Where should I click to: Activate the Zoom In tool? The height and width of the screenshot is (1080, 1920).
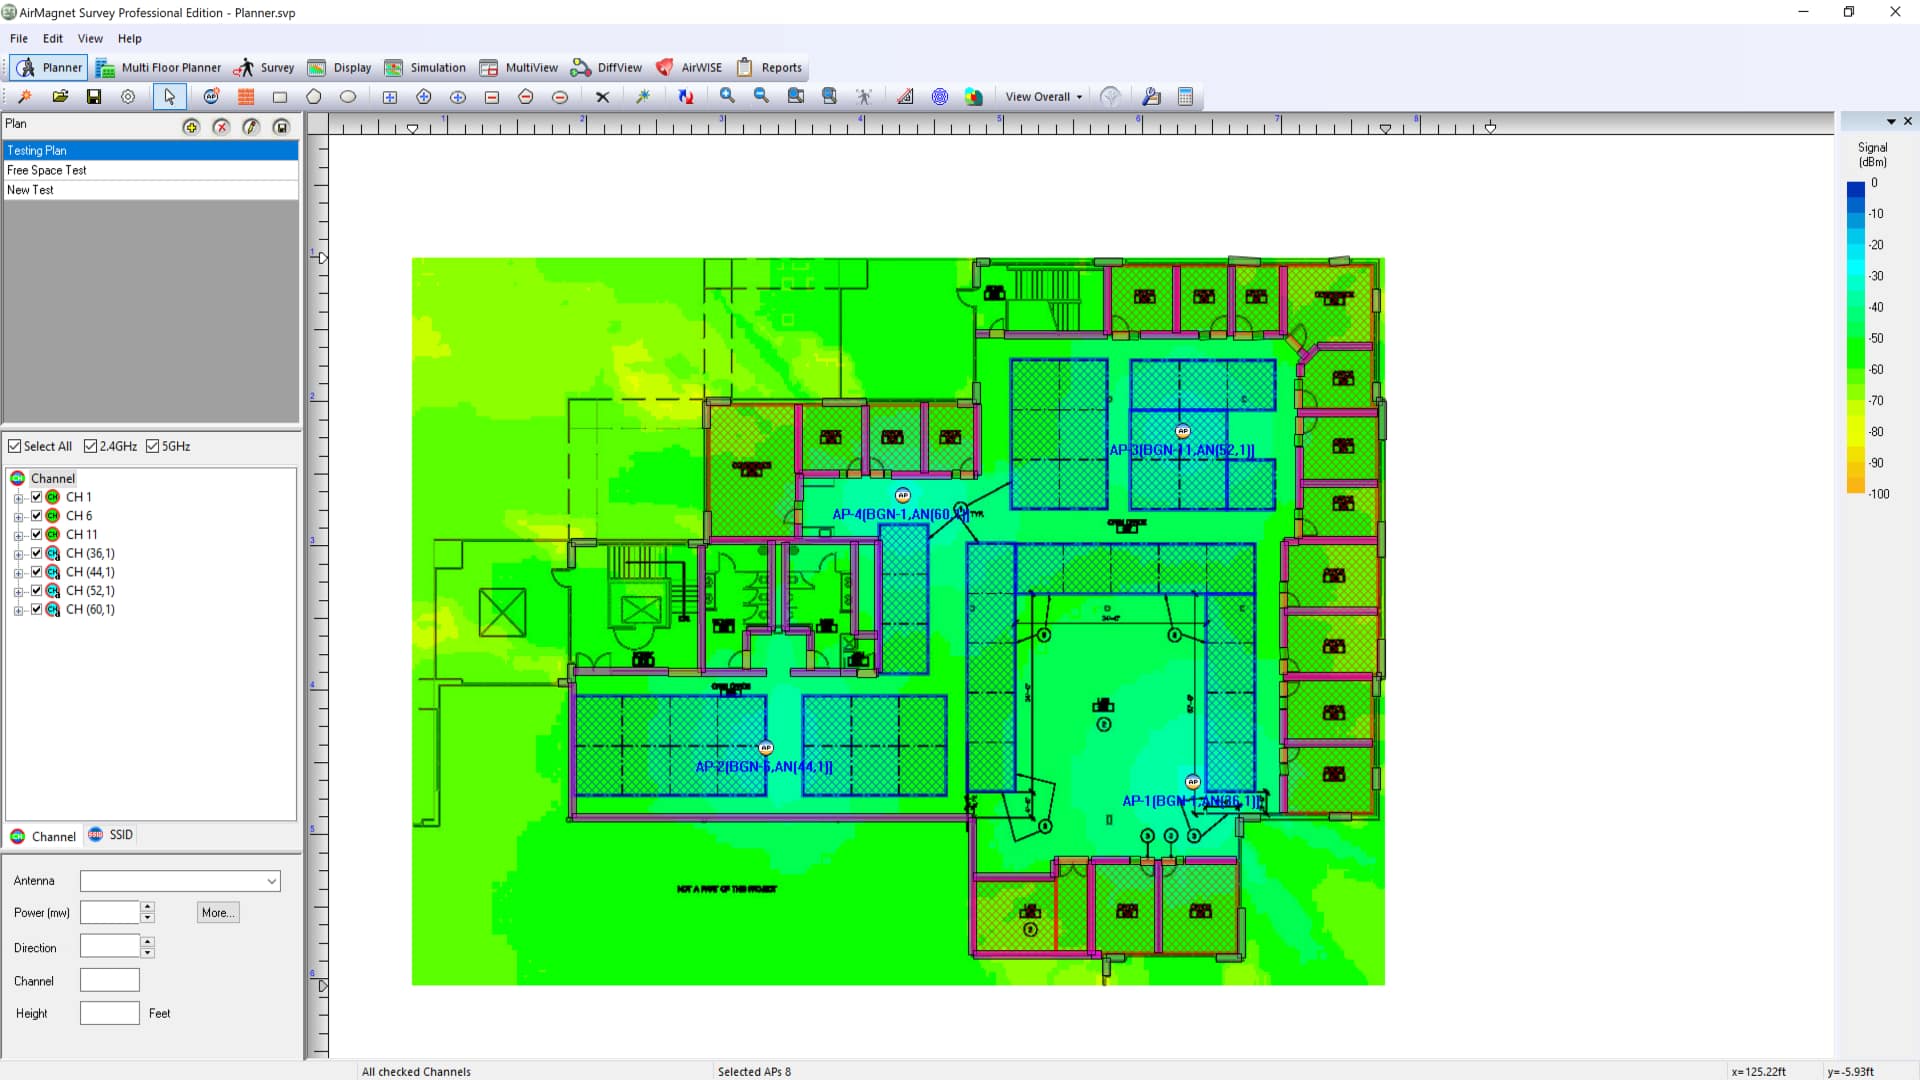coord(727,96)
